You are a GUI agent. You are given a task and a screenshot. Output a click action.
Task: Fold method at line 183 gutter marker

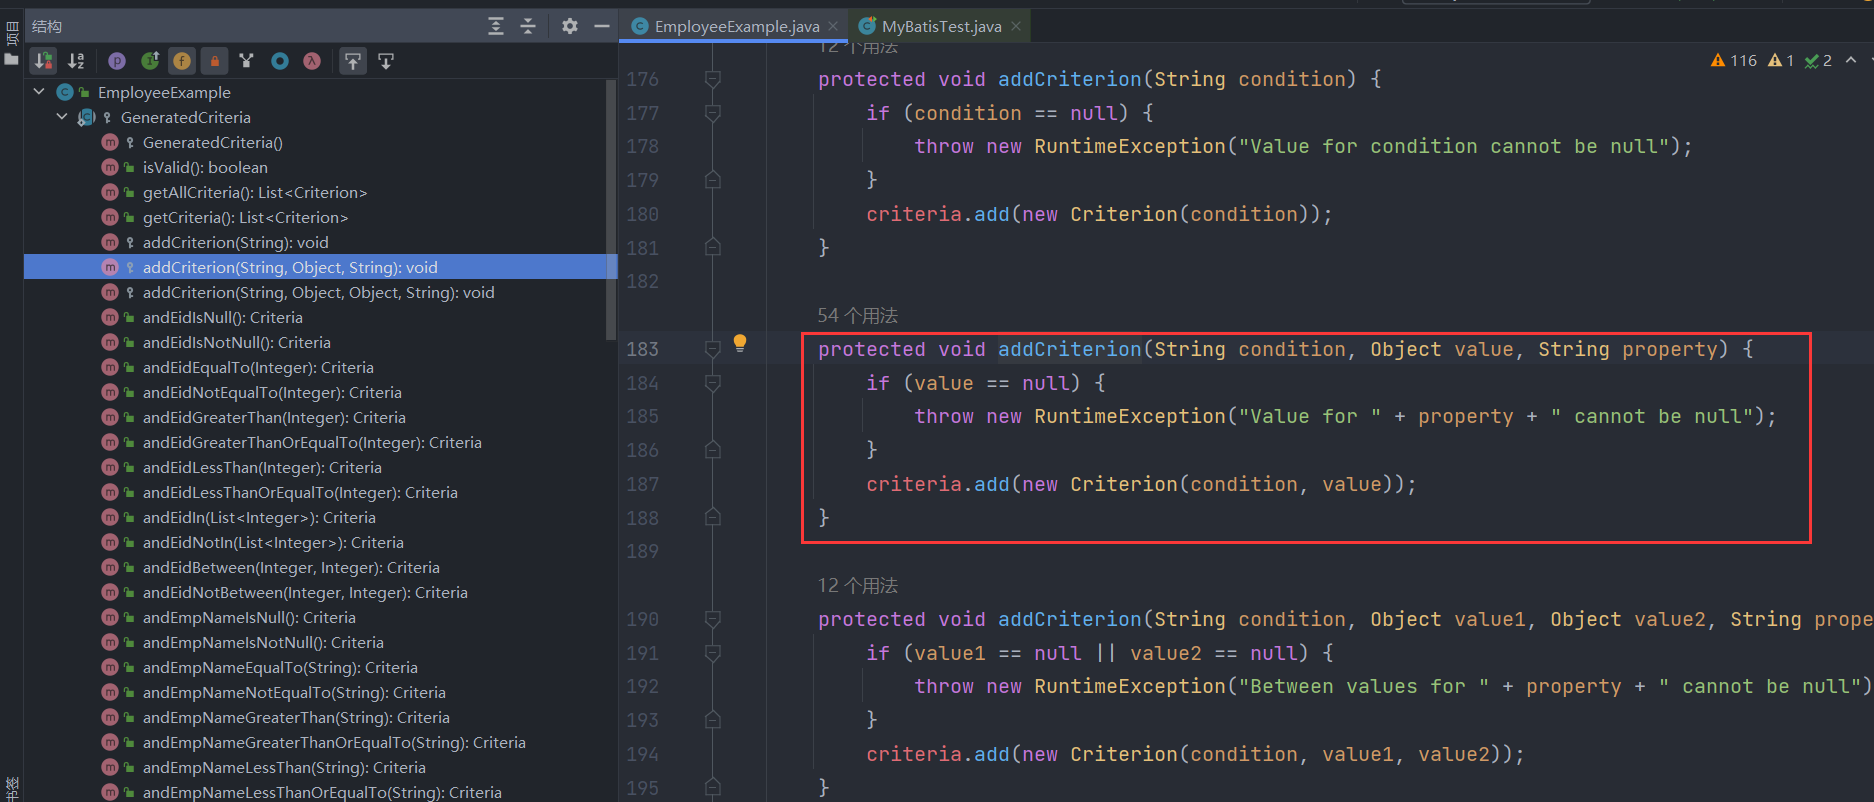coord(713,349)
